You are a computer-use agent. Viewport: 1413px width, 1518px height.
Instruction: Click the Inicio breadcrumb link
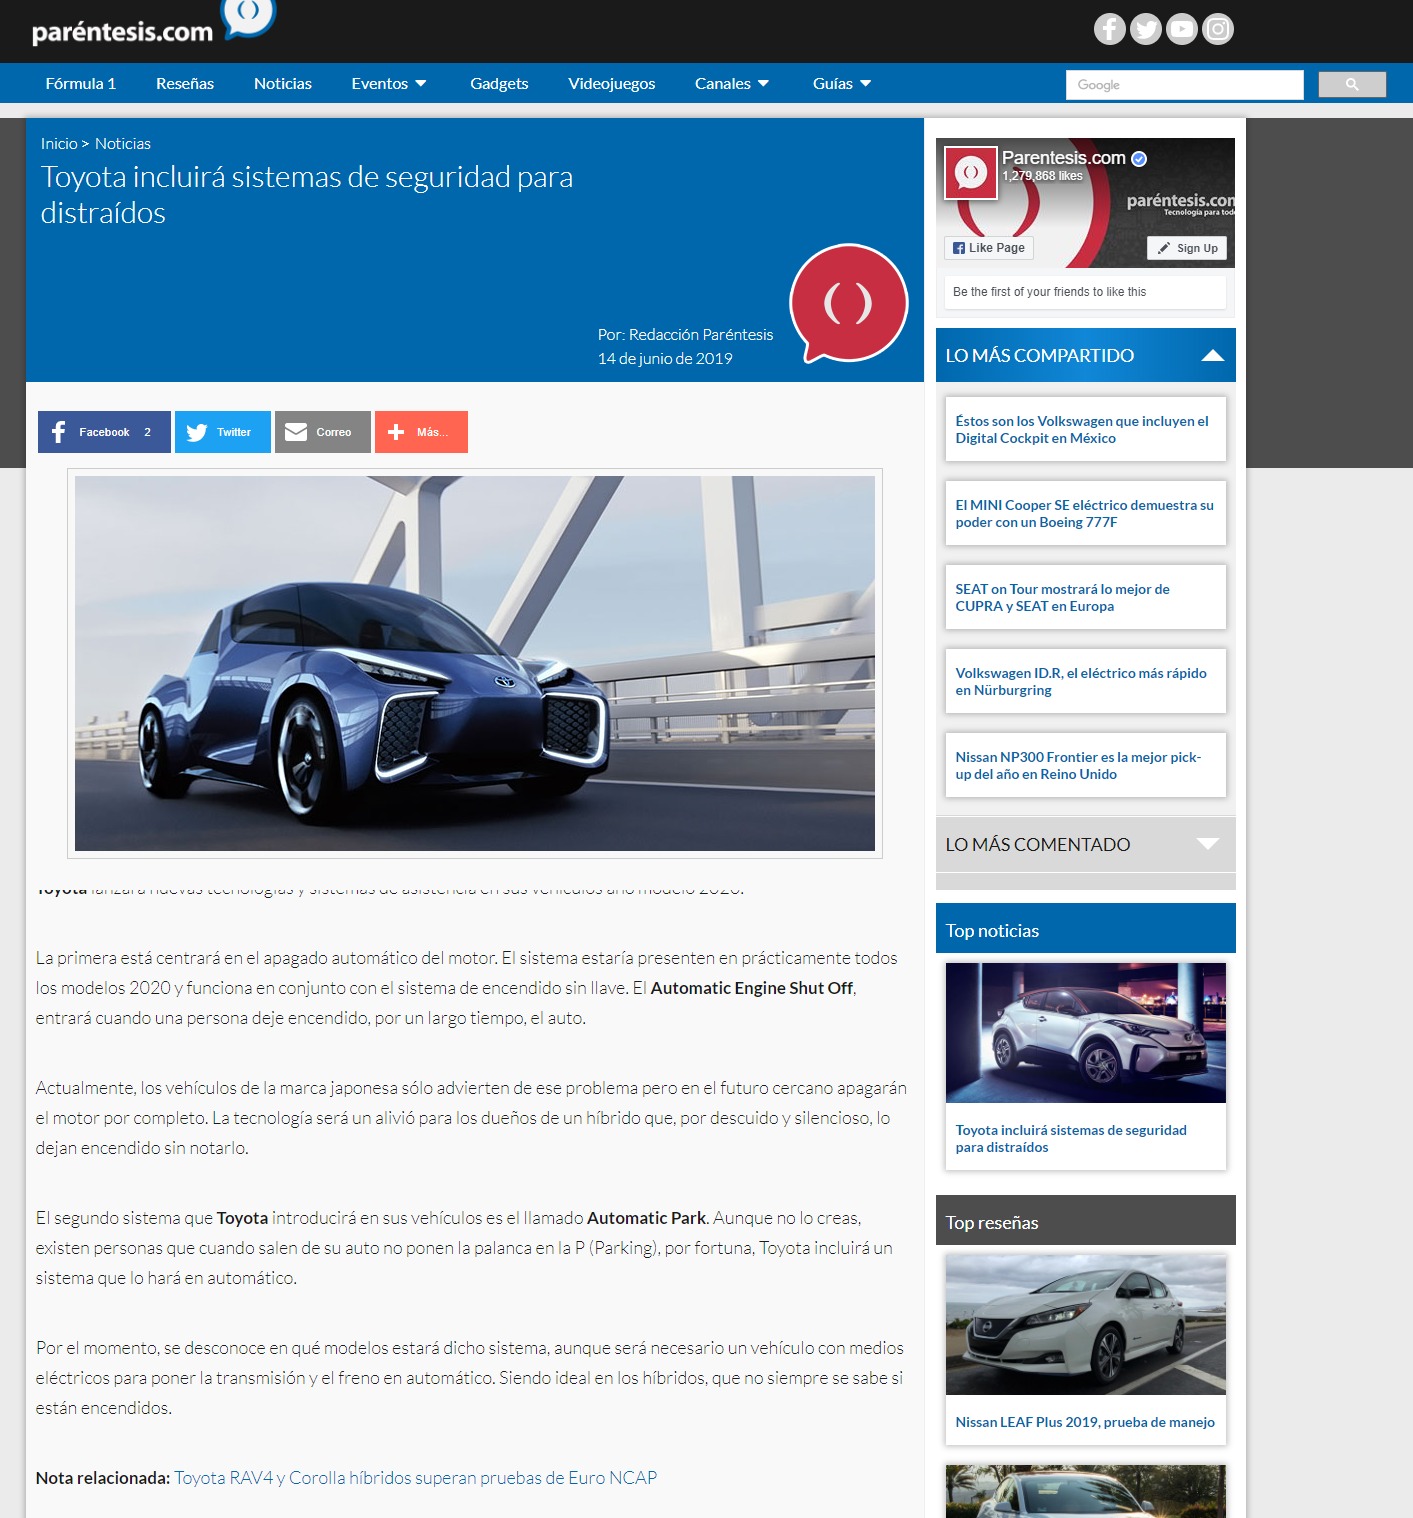click(59, 144)
